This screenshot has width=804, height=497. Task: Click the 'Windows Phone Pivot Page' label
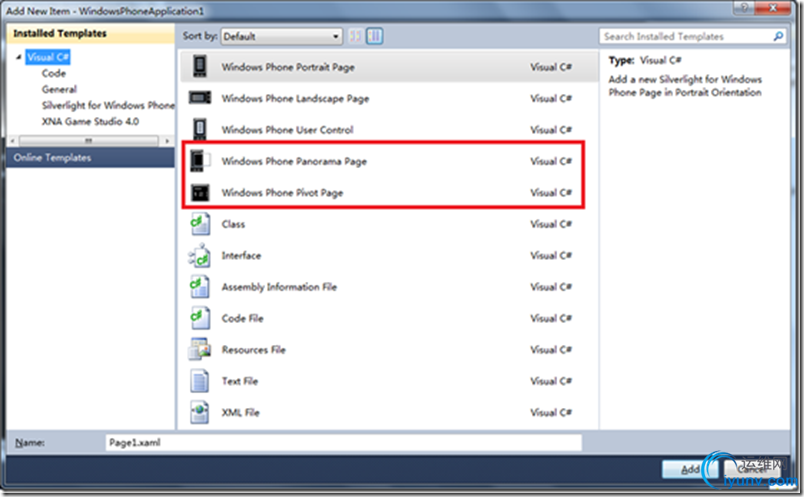coord(282,193)
